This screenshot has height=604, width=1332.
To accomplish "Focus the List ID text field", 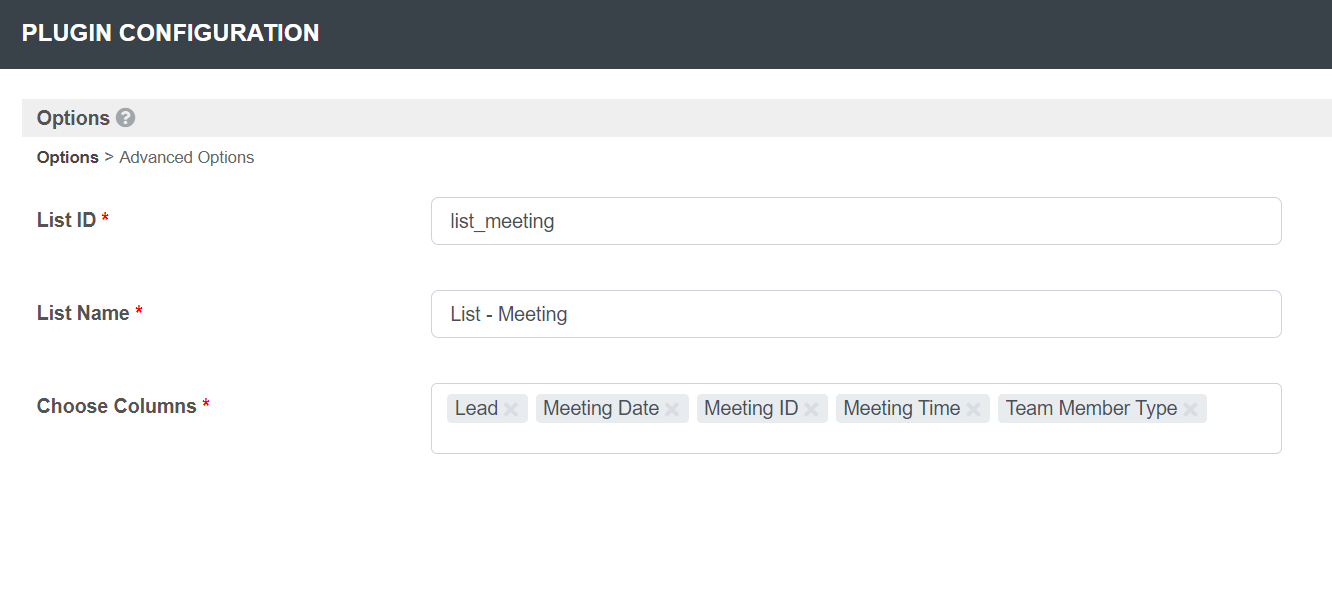I will [x=855, y=221].
